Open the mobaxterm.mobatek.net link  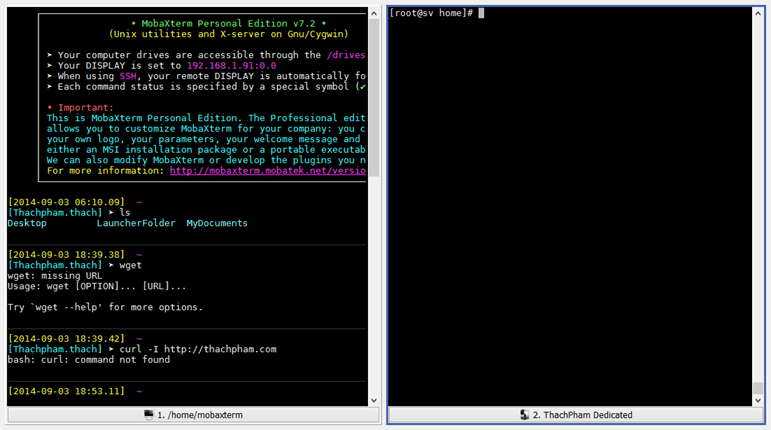[267, 171]
